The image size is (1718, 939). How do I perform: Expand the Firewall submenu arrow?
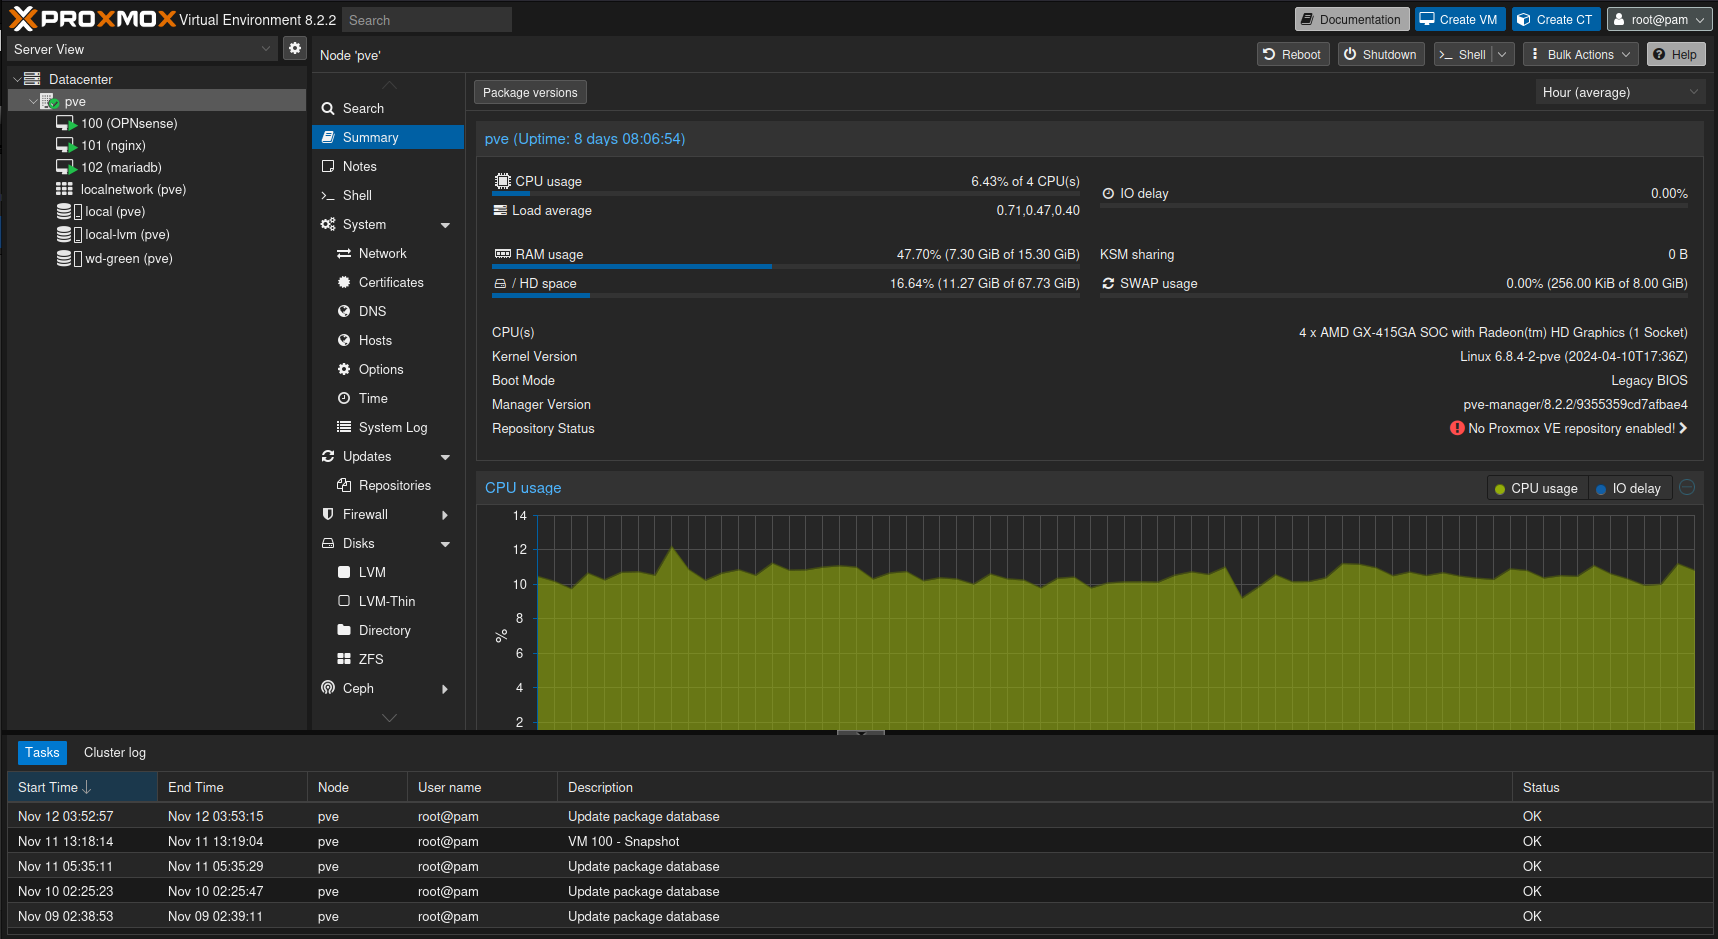[445, 515]
